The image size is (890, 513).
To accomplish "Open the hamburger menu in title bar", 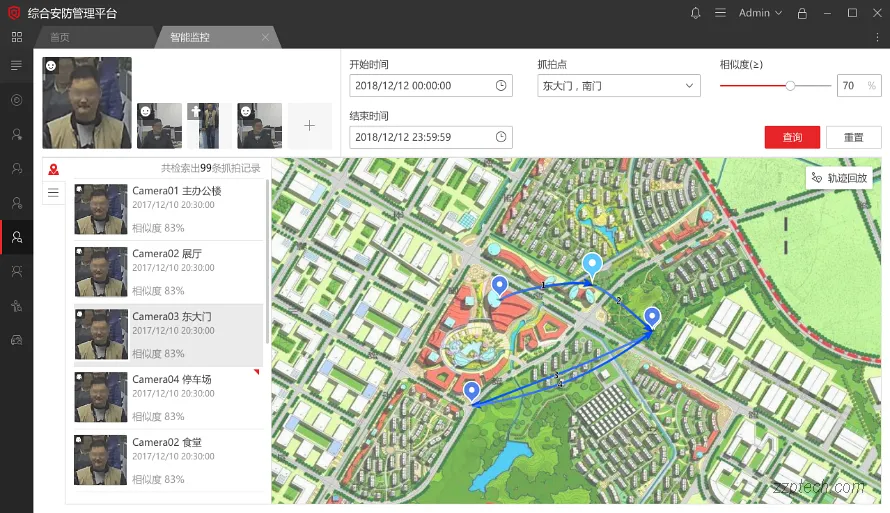I will point(720,13).
